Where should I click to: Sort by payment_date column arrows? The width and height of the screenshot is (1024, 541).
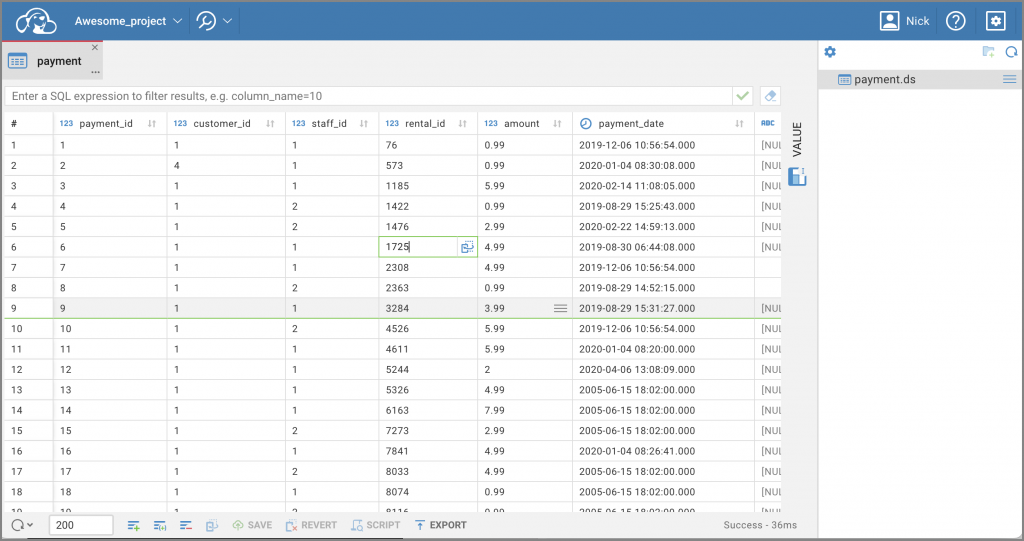739,123
